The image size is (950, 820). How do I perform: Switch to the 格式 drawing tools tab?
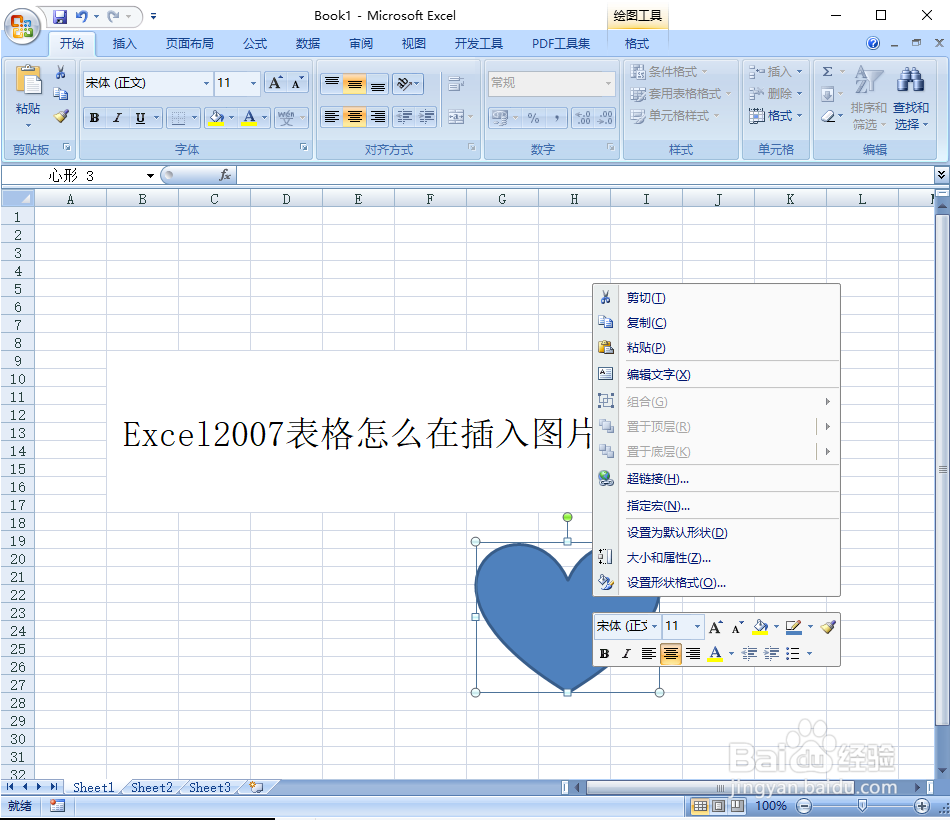(x=637, y=44)
